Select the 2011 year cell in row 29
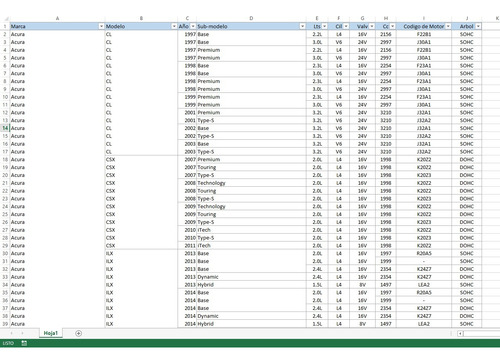The image size is (500, 364). coord(187,246)
